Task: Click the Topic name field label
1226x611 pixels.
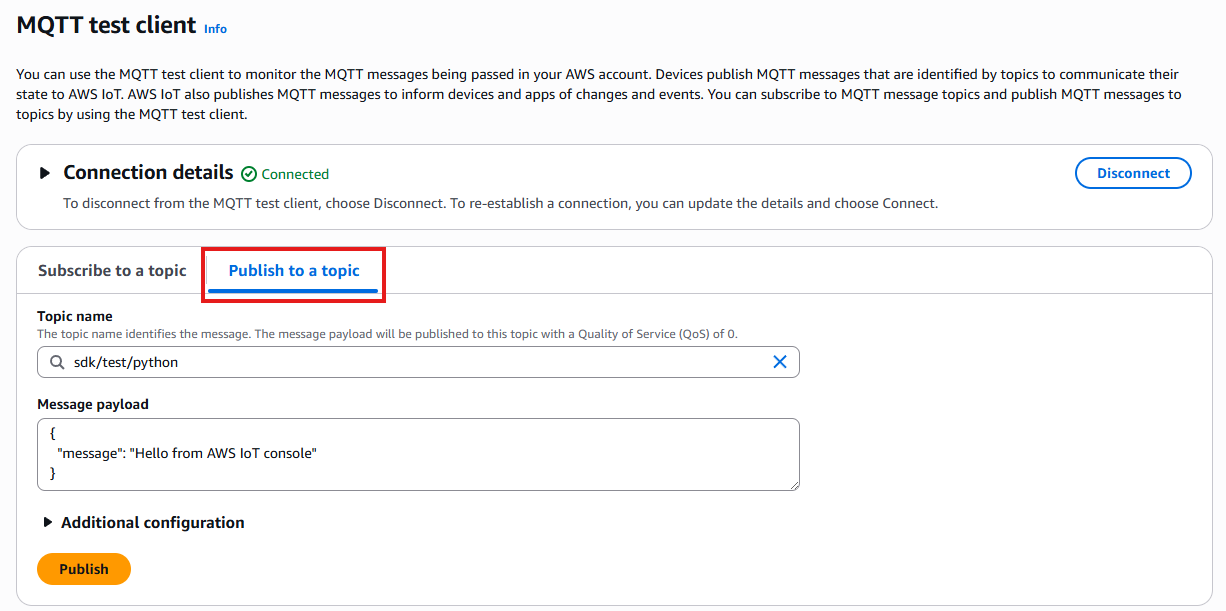Action: 75,317
